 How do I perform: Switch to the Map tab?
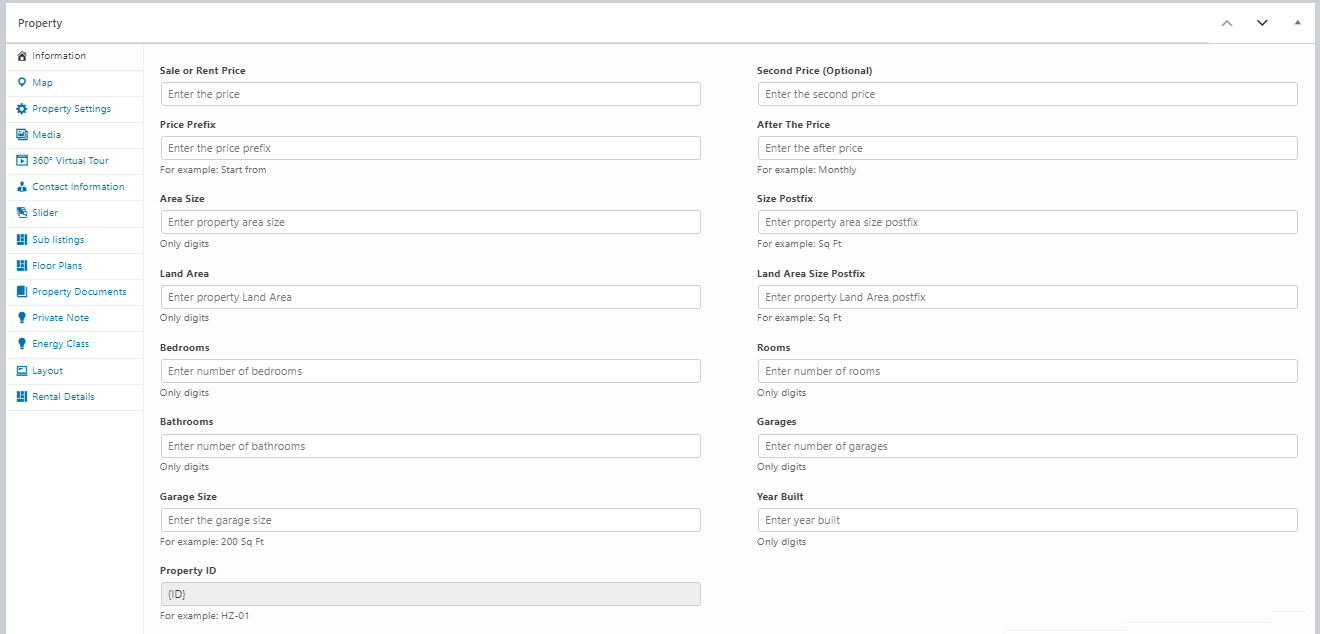[75, 83]
